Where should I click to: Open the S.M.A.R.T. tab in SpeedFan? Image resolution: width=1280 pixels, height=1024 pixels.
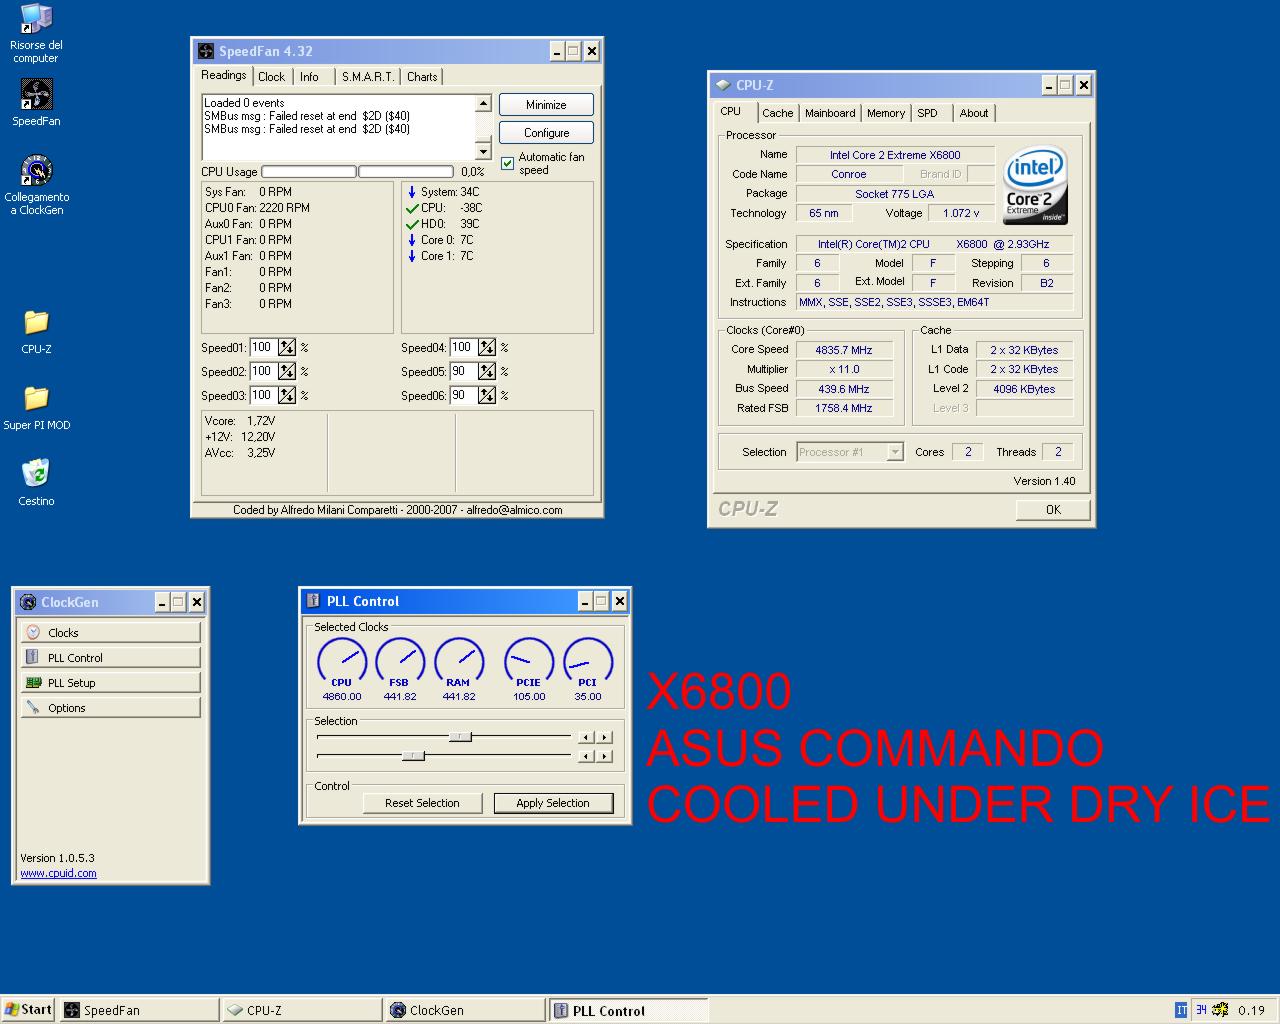pyautogui.click(x=368, y=77)
